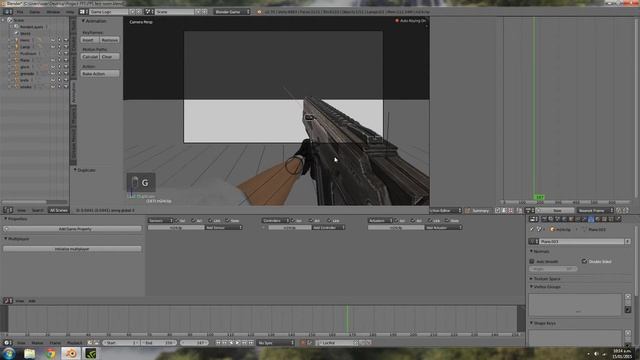Click the Bake Action button
The width and height of the screenshot is (640, 360).
pyautogui.click(x=100, y=74)
